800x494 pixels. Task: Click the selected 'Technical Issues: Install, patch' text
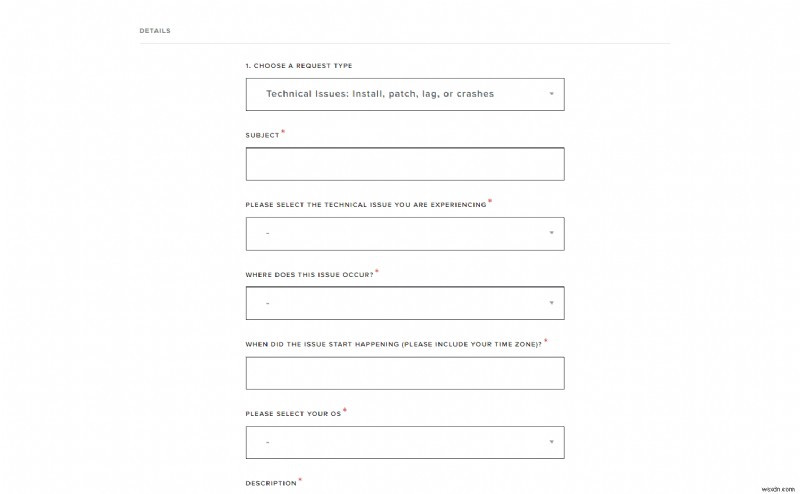tap(379, 94)
